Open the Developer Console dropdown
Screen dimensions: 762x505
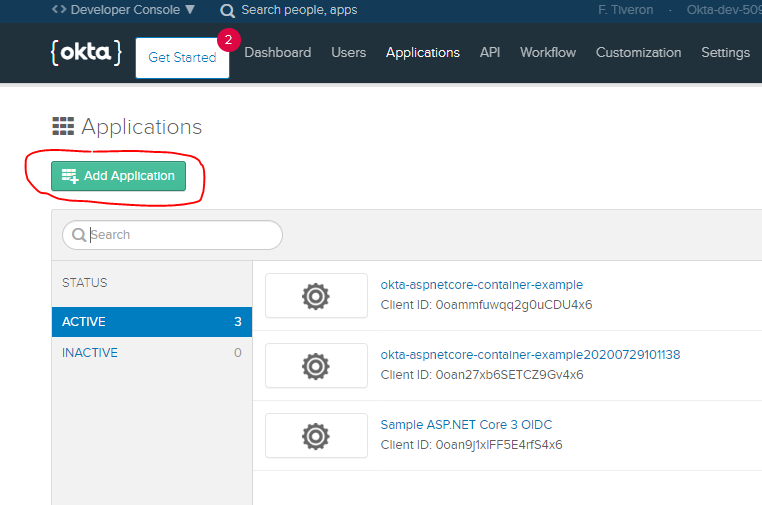tap(125, 10)
